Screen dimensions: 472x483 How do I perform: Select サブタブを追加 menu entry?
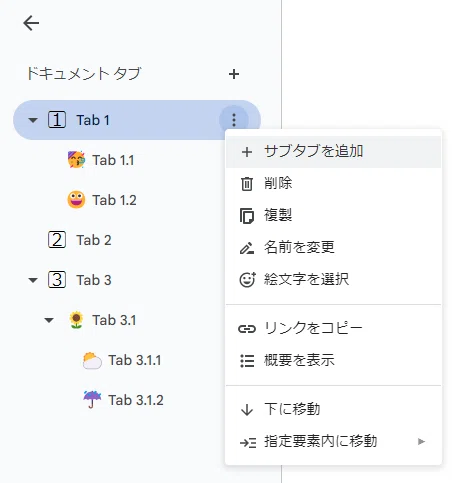pos(333,152)
